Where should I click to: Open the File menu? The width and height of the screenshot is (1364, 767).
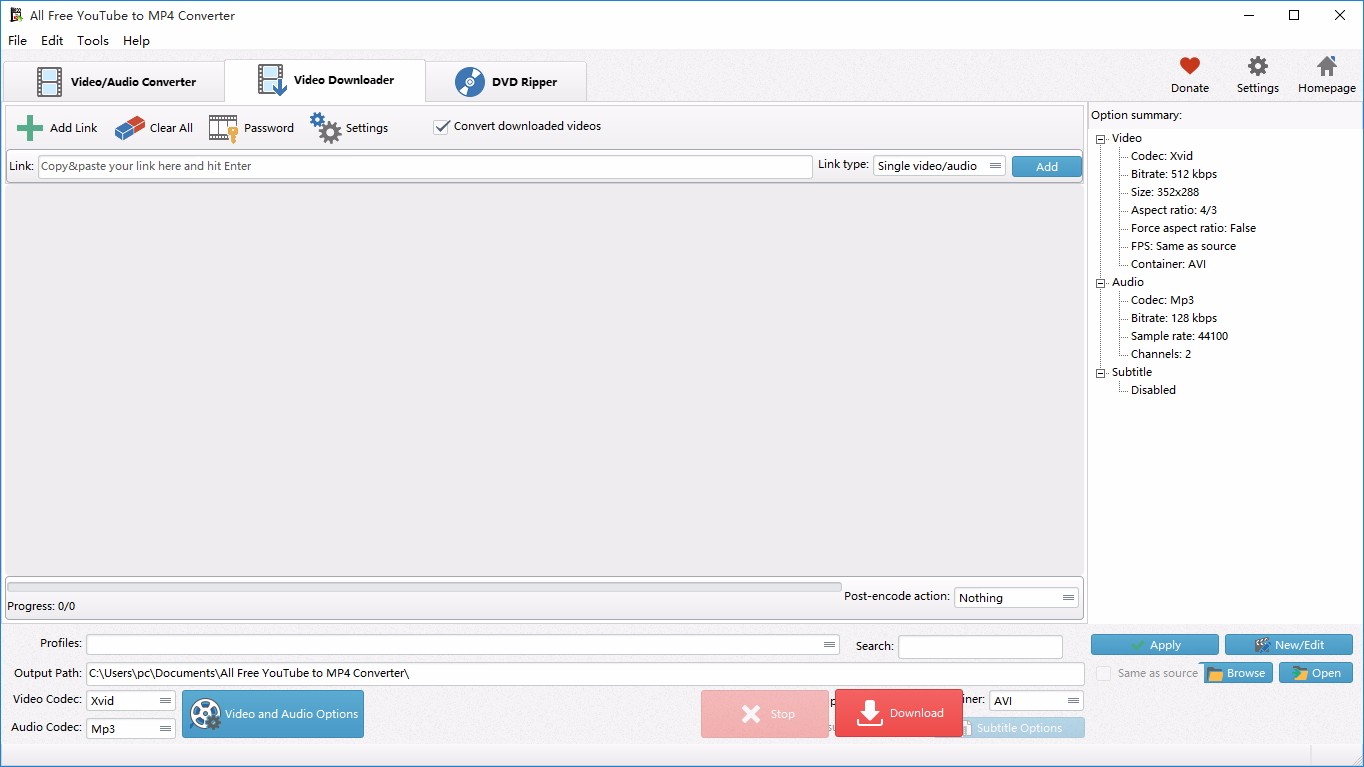[x=18, y=41]
